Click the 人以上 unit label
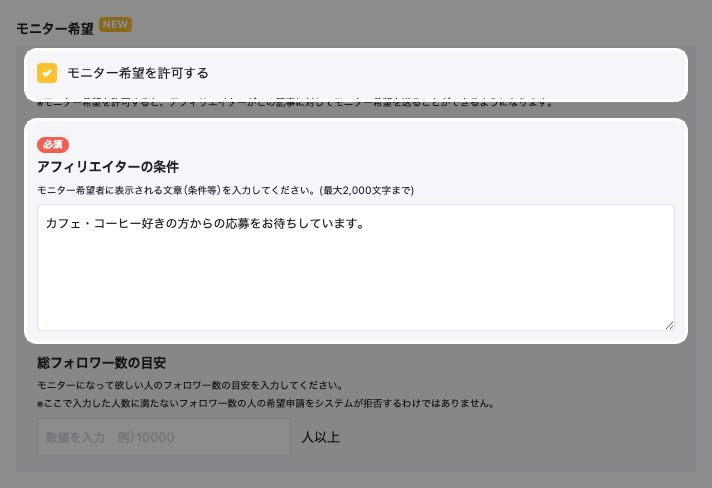The height and width of the screenshot is (488, 712). pos(321,437)
